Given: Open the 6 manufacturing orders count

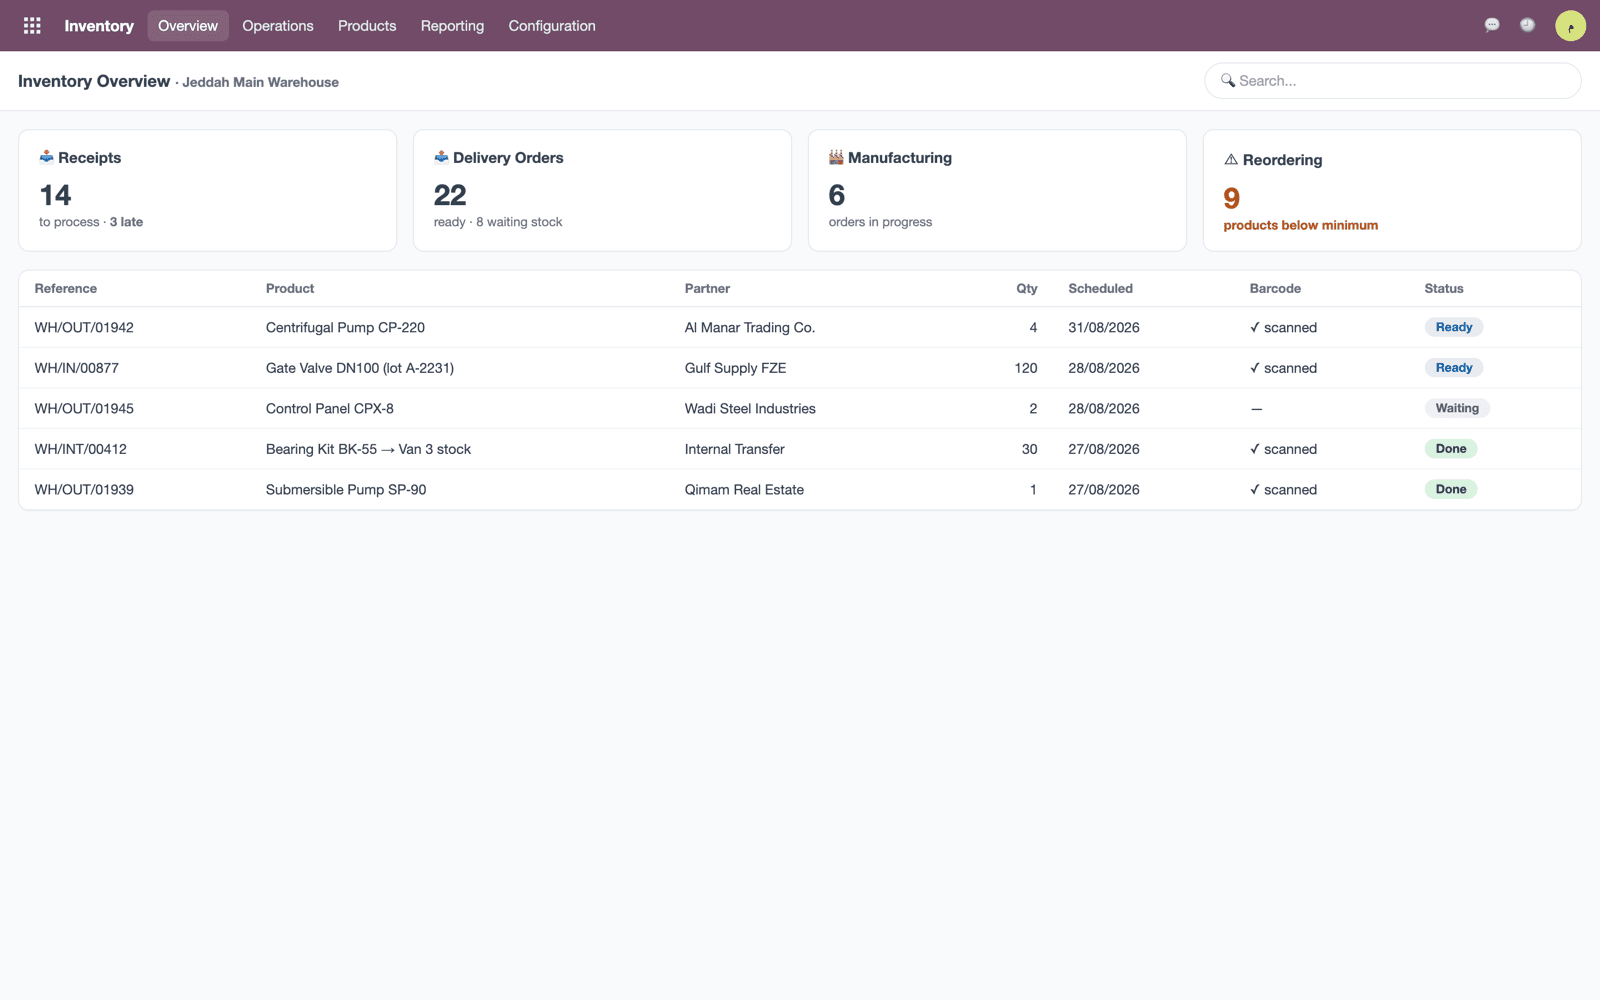Looking at the screenshot, I should click(x=837, y=195).
